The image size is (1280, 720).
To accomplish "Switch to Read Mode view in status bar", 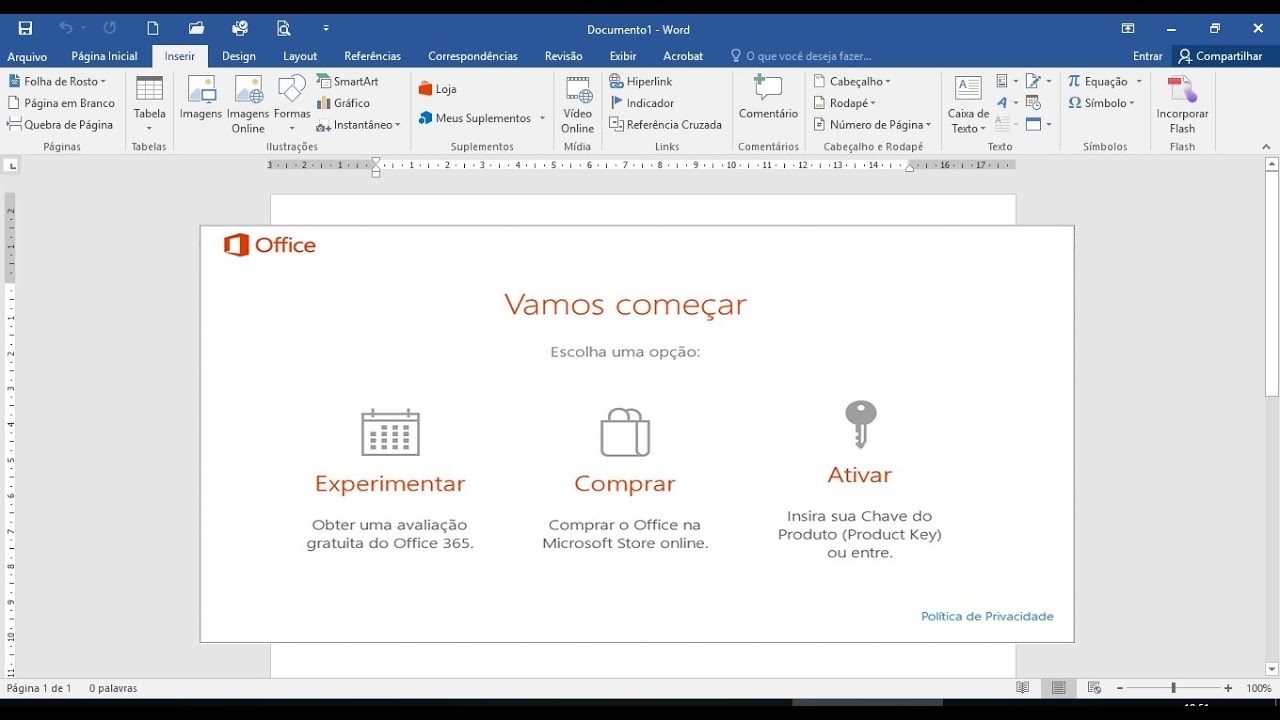I will click(1022, 688).
